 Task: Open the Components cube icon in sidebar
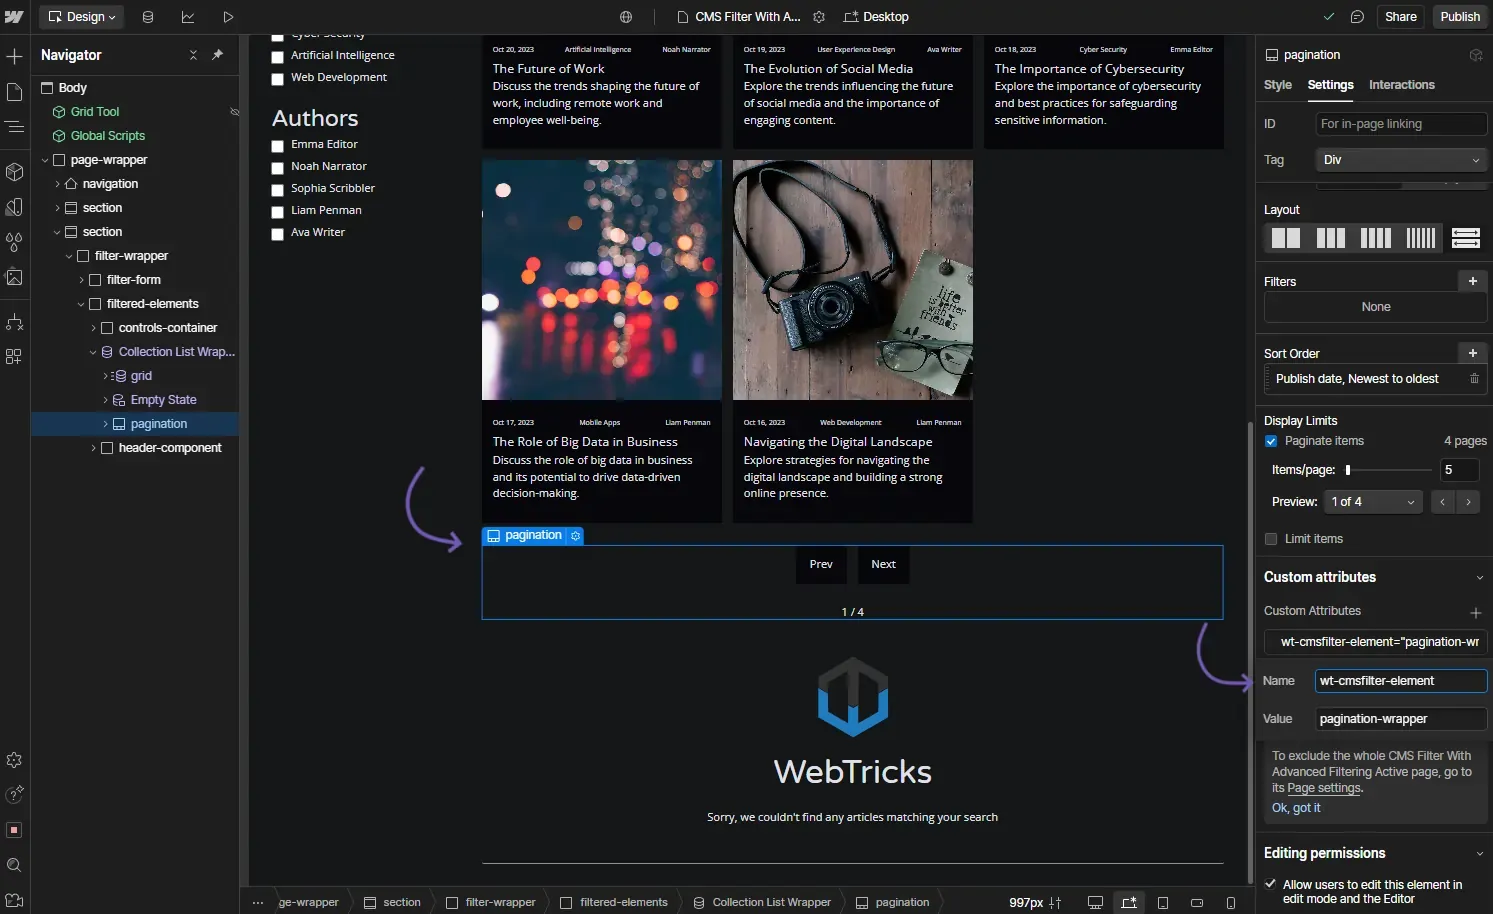pos(14,172)
